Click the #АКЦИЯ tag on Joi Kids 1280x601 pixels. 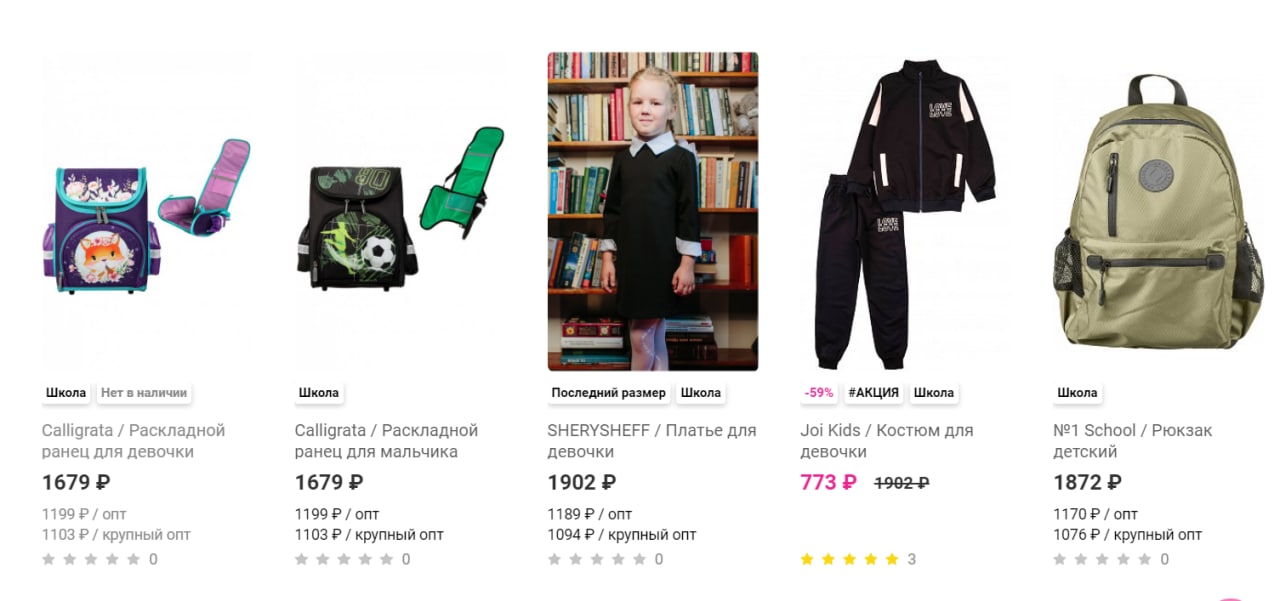[x=873, y=393]
